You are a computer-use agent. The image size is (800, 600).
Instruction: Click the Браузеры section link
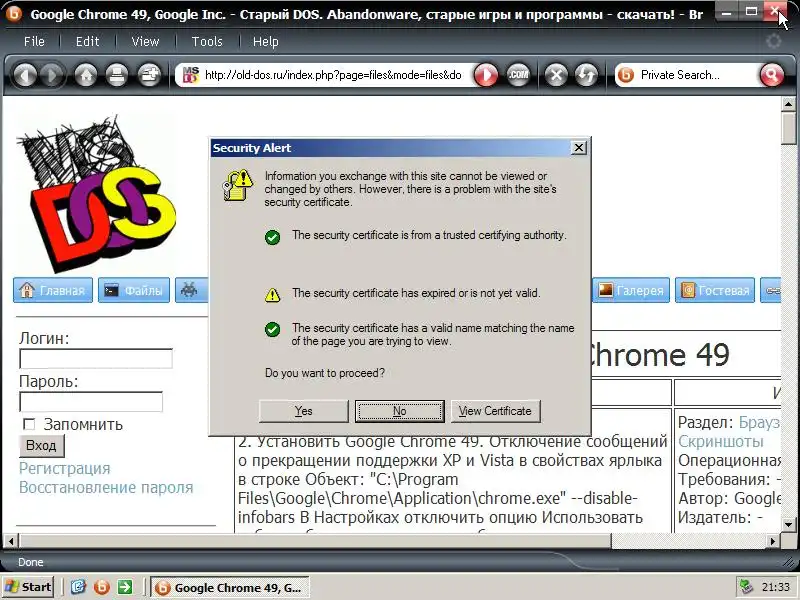pyautogui.click(x=759, y=422)
